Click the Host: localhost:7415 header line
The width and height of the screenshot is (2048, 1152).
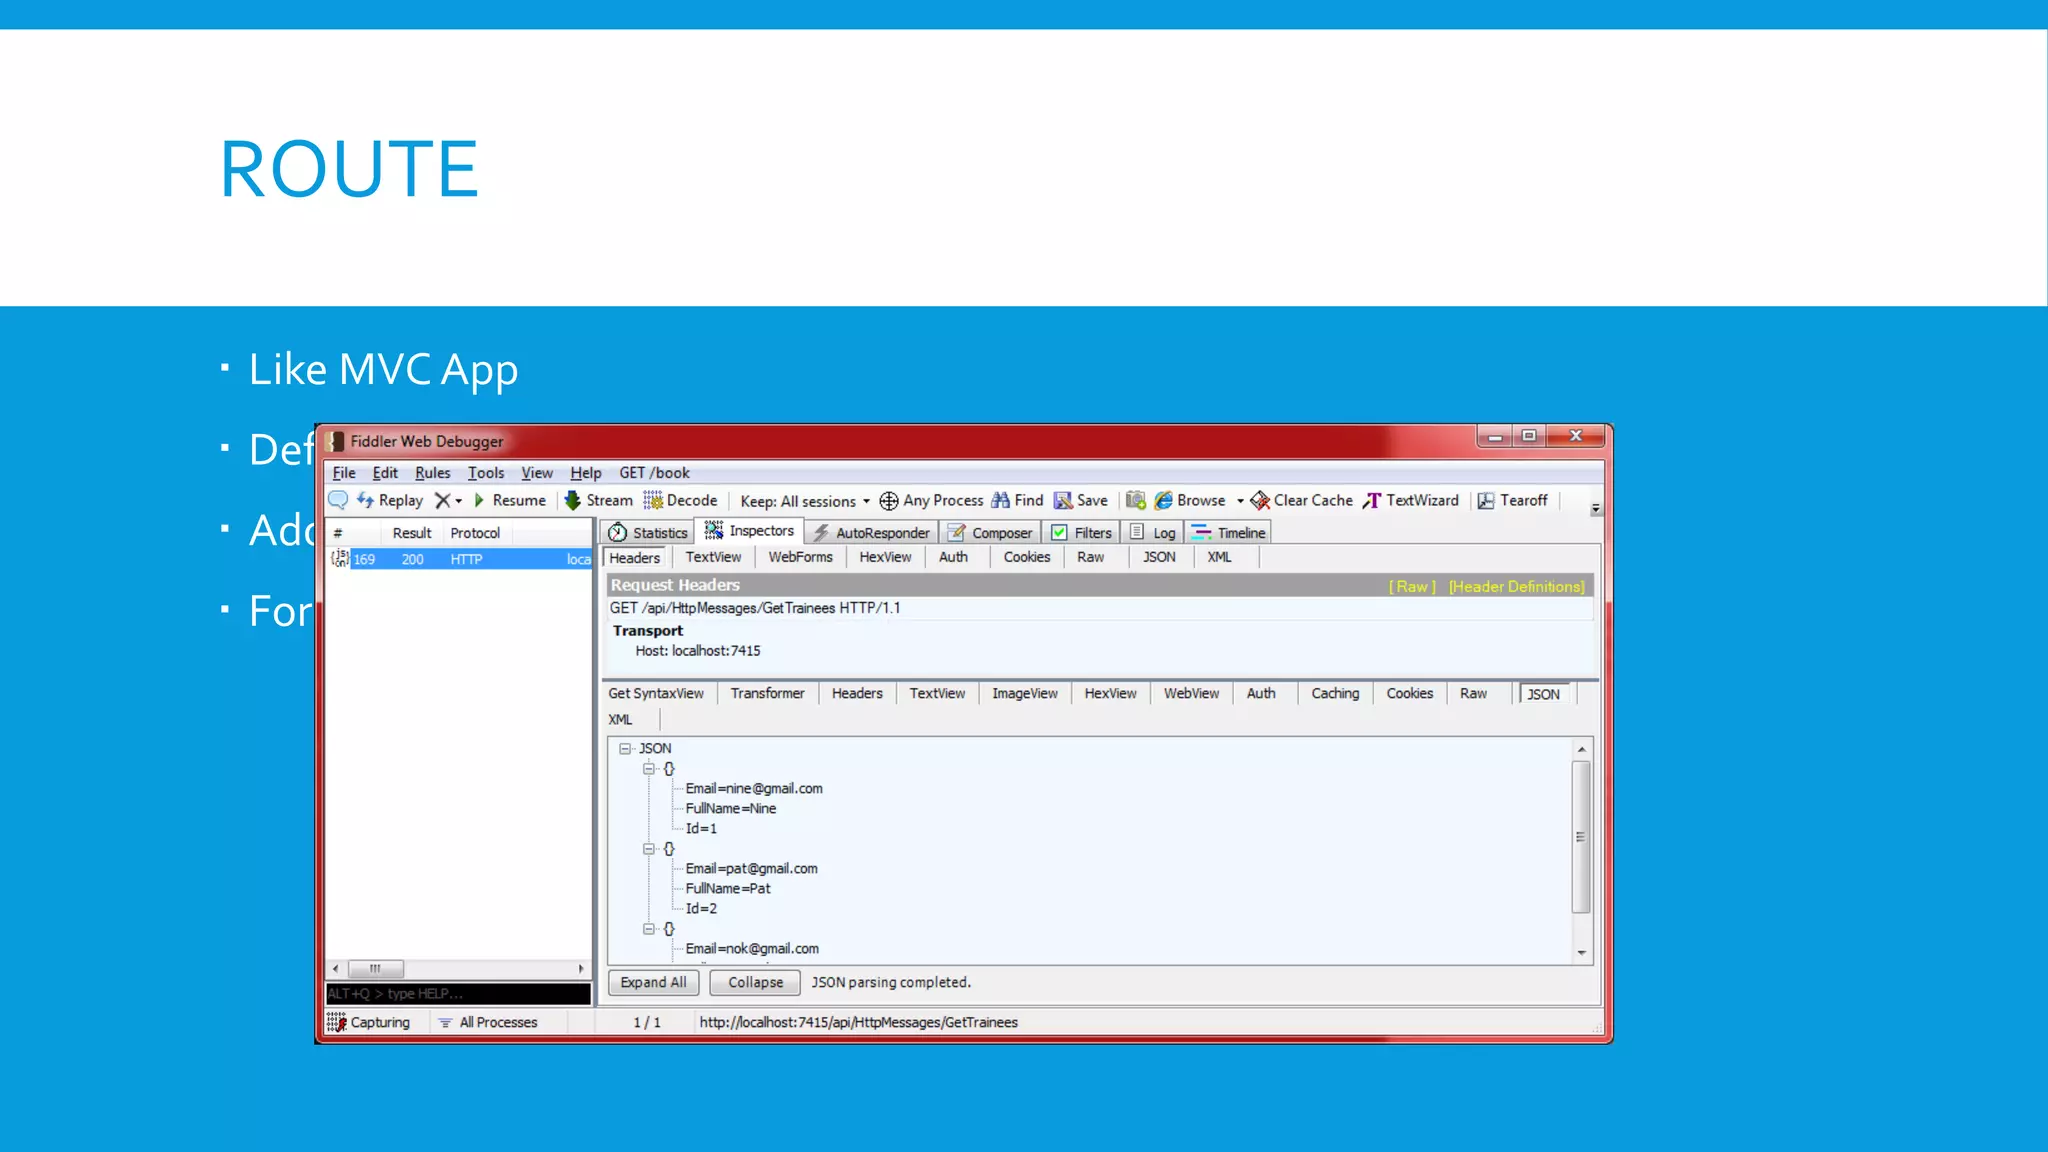(698, 651)
